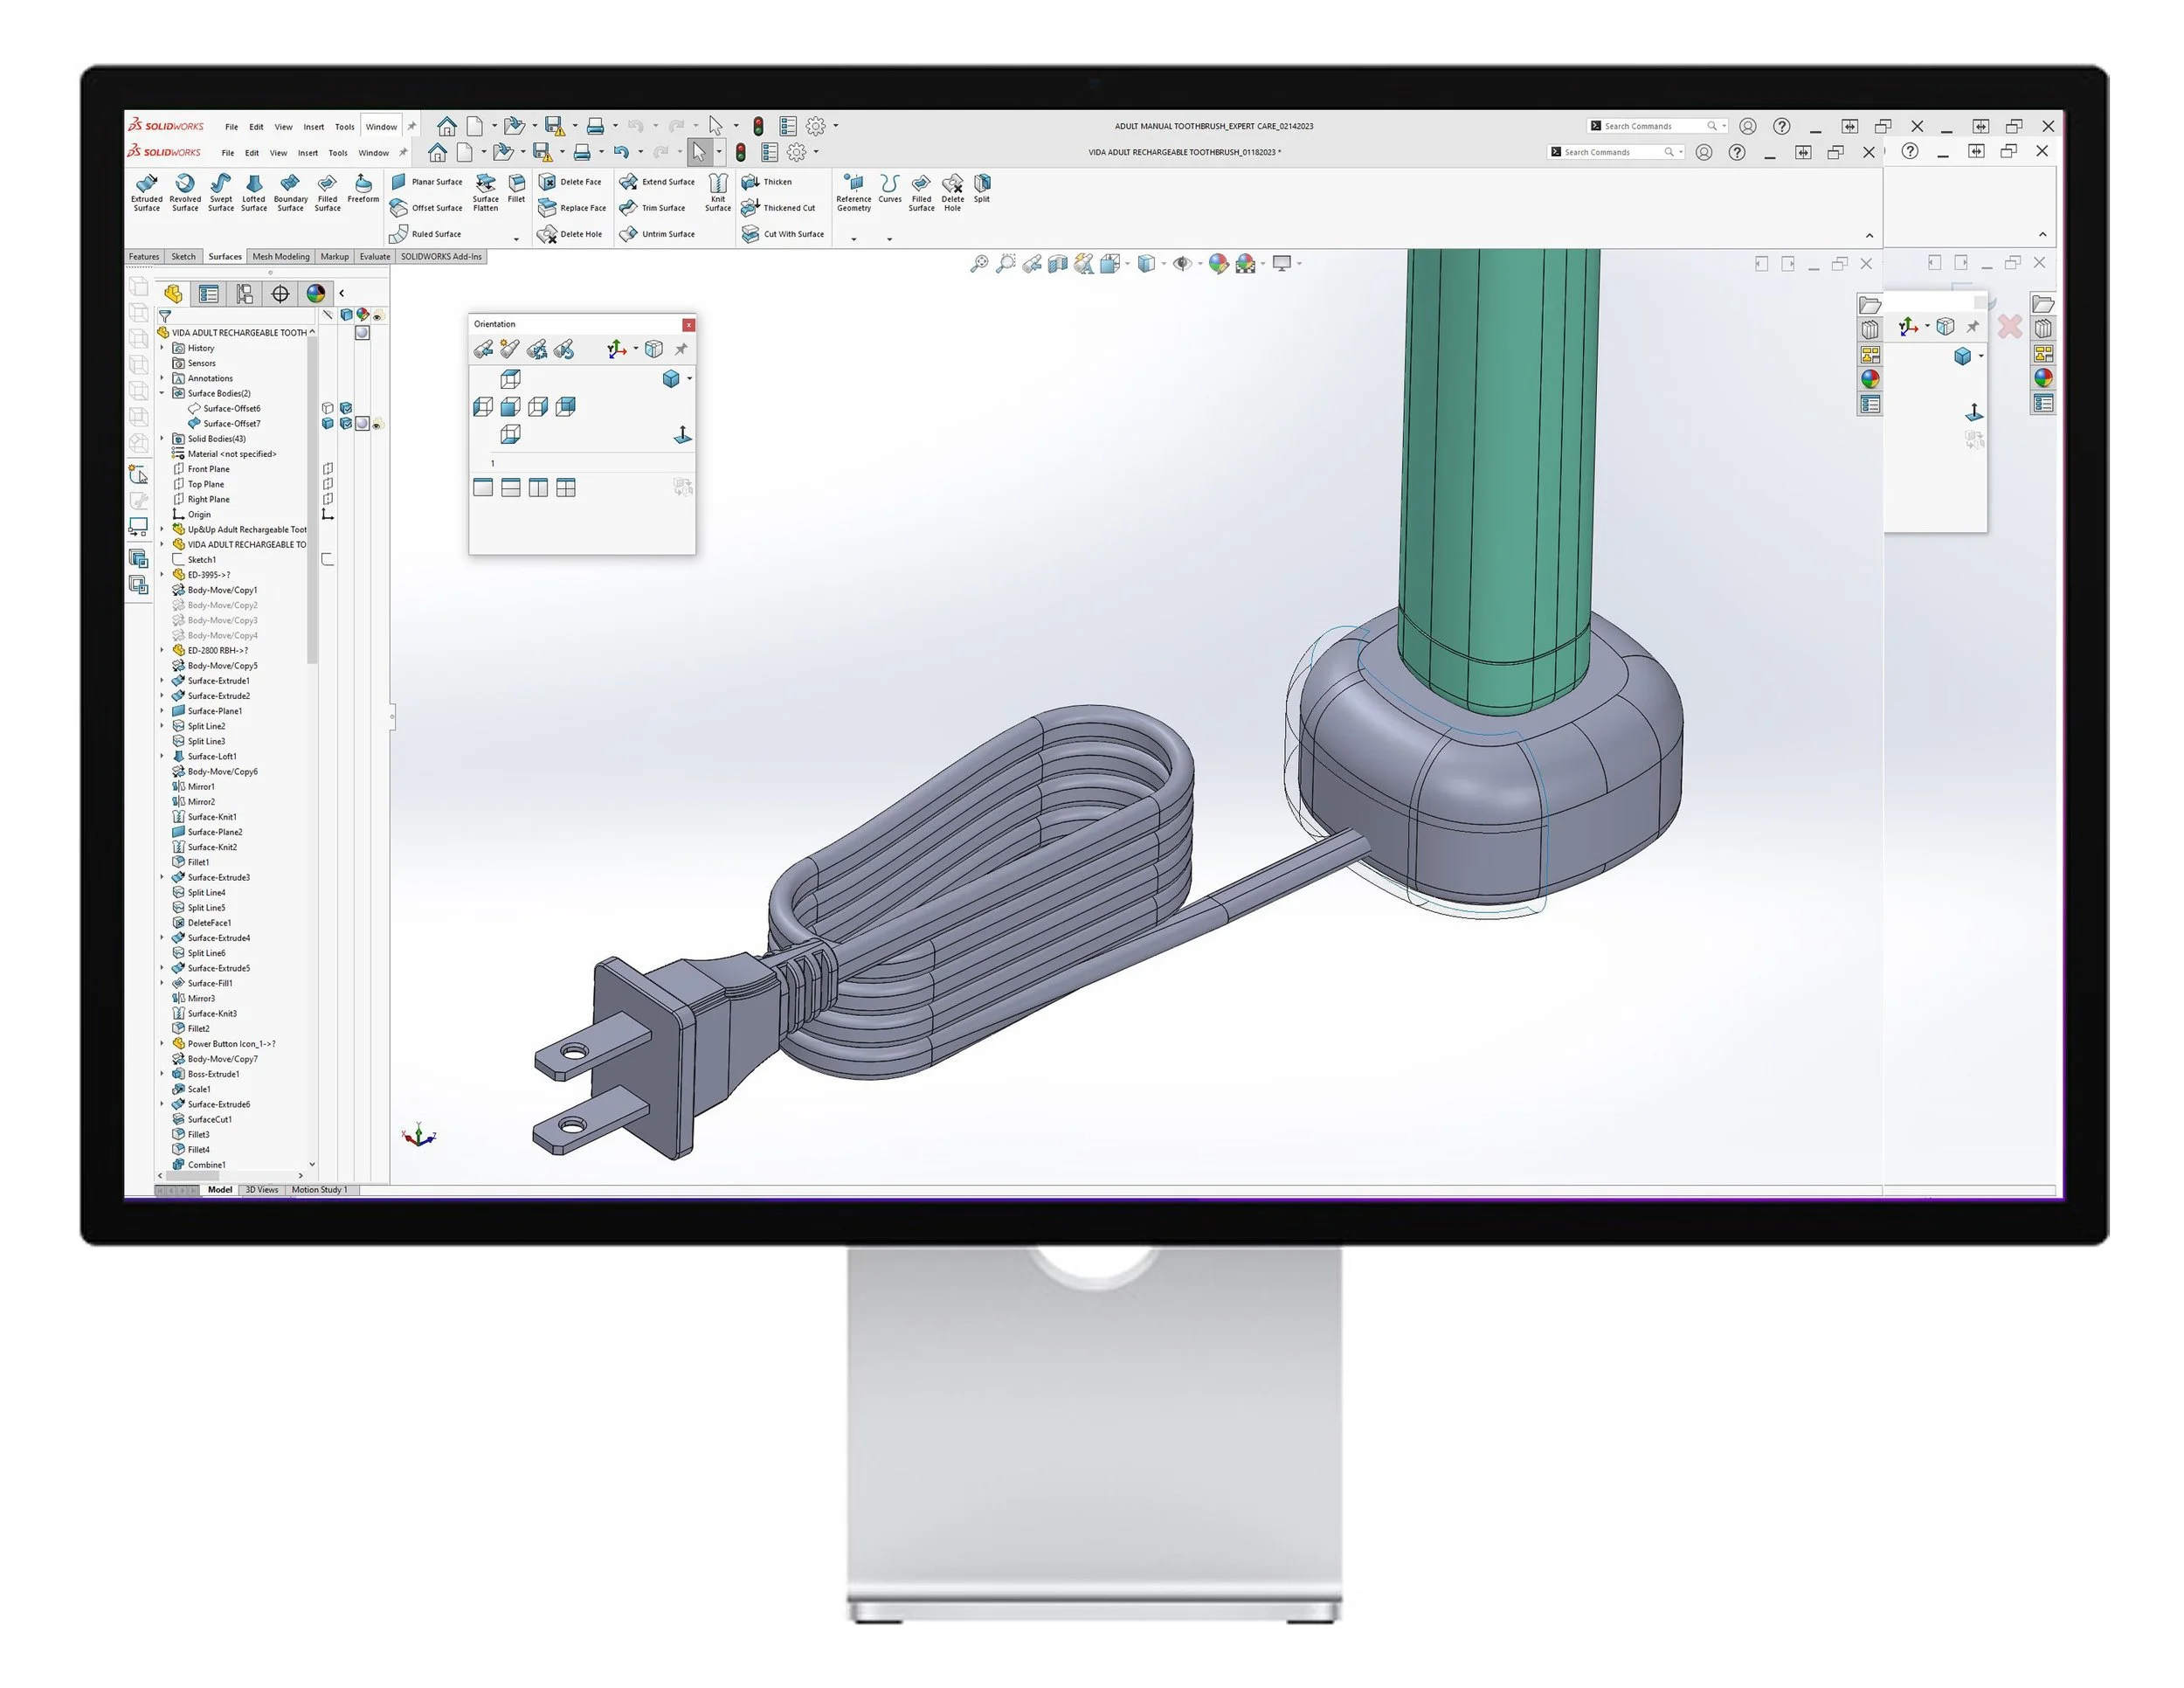
Task: Collapse the Surface Bodies(2) folder
Action: (163, 393)
